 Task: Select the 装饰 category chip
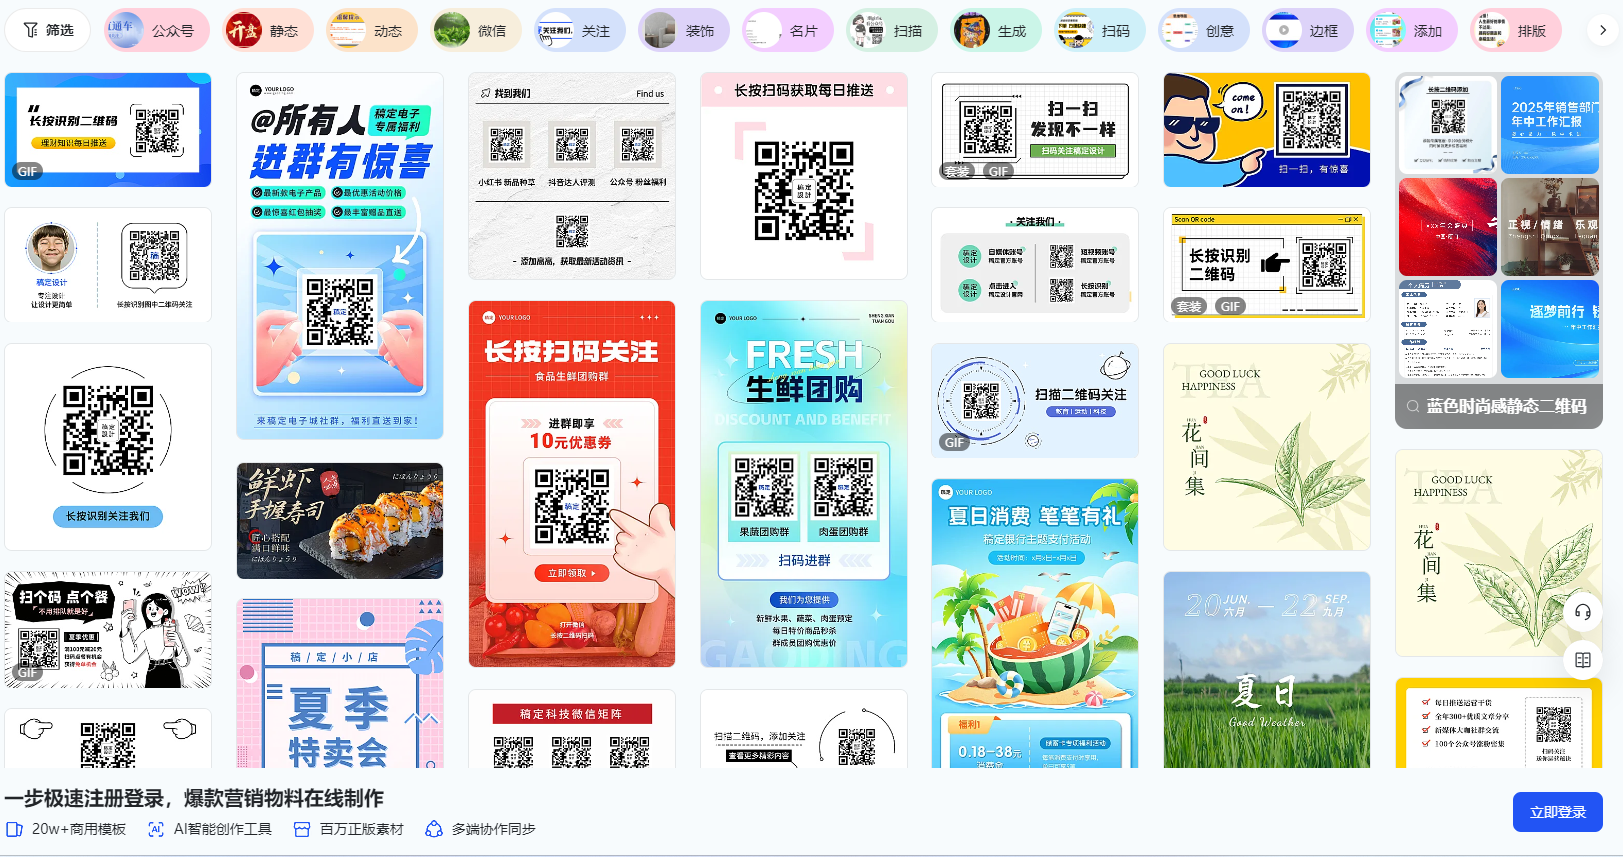[683, 30]
